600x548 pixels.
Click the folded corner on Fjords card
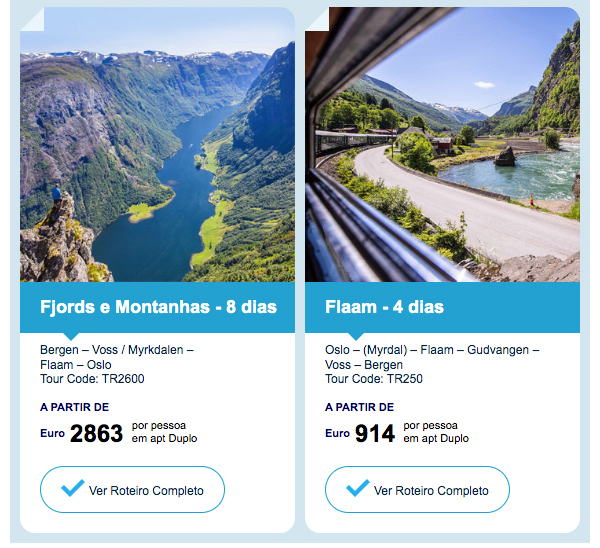click(x=32, y=19)
